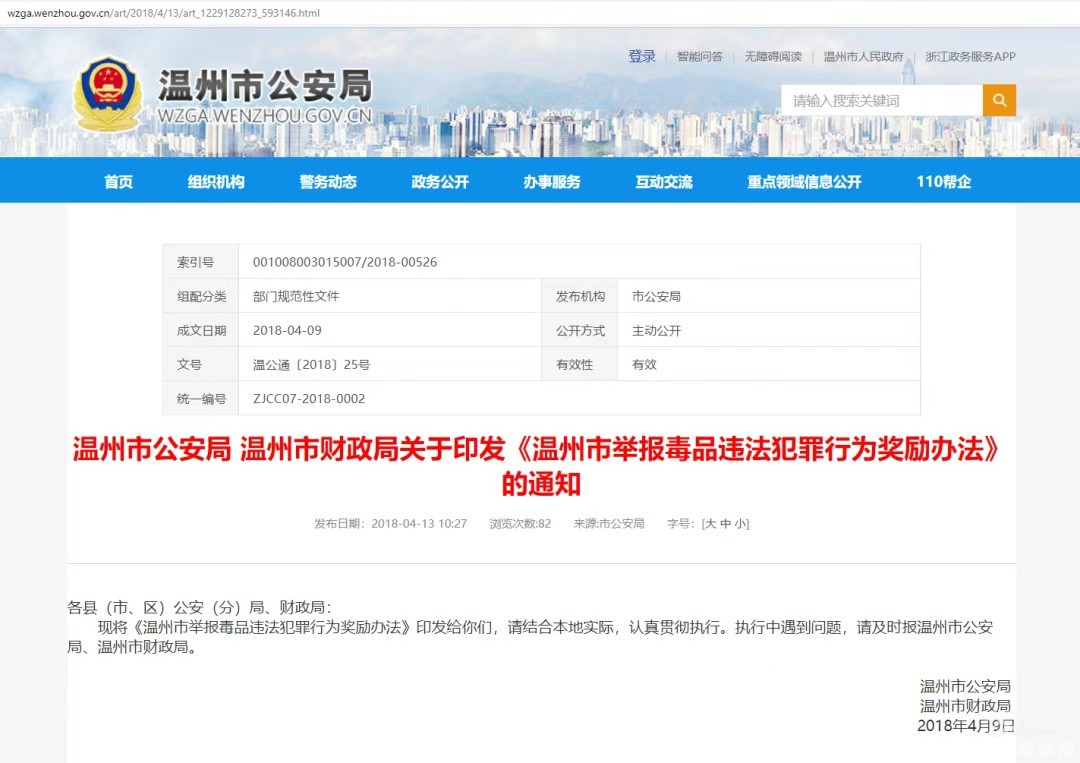Set font size to 小
Viewport: 1080px width, 763px height.
740,523
